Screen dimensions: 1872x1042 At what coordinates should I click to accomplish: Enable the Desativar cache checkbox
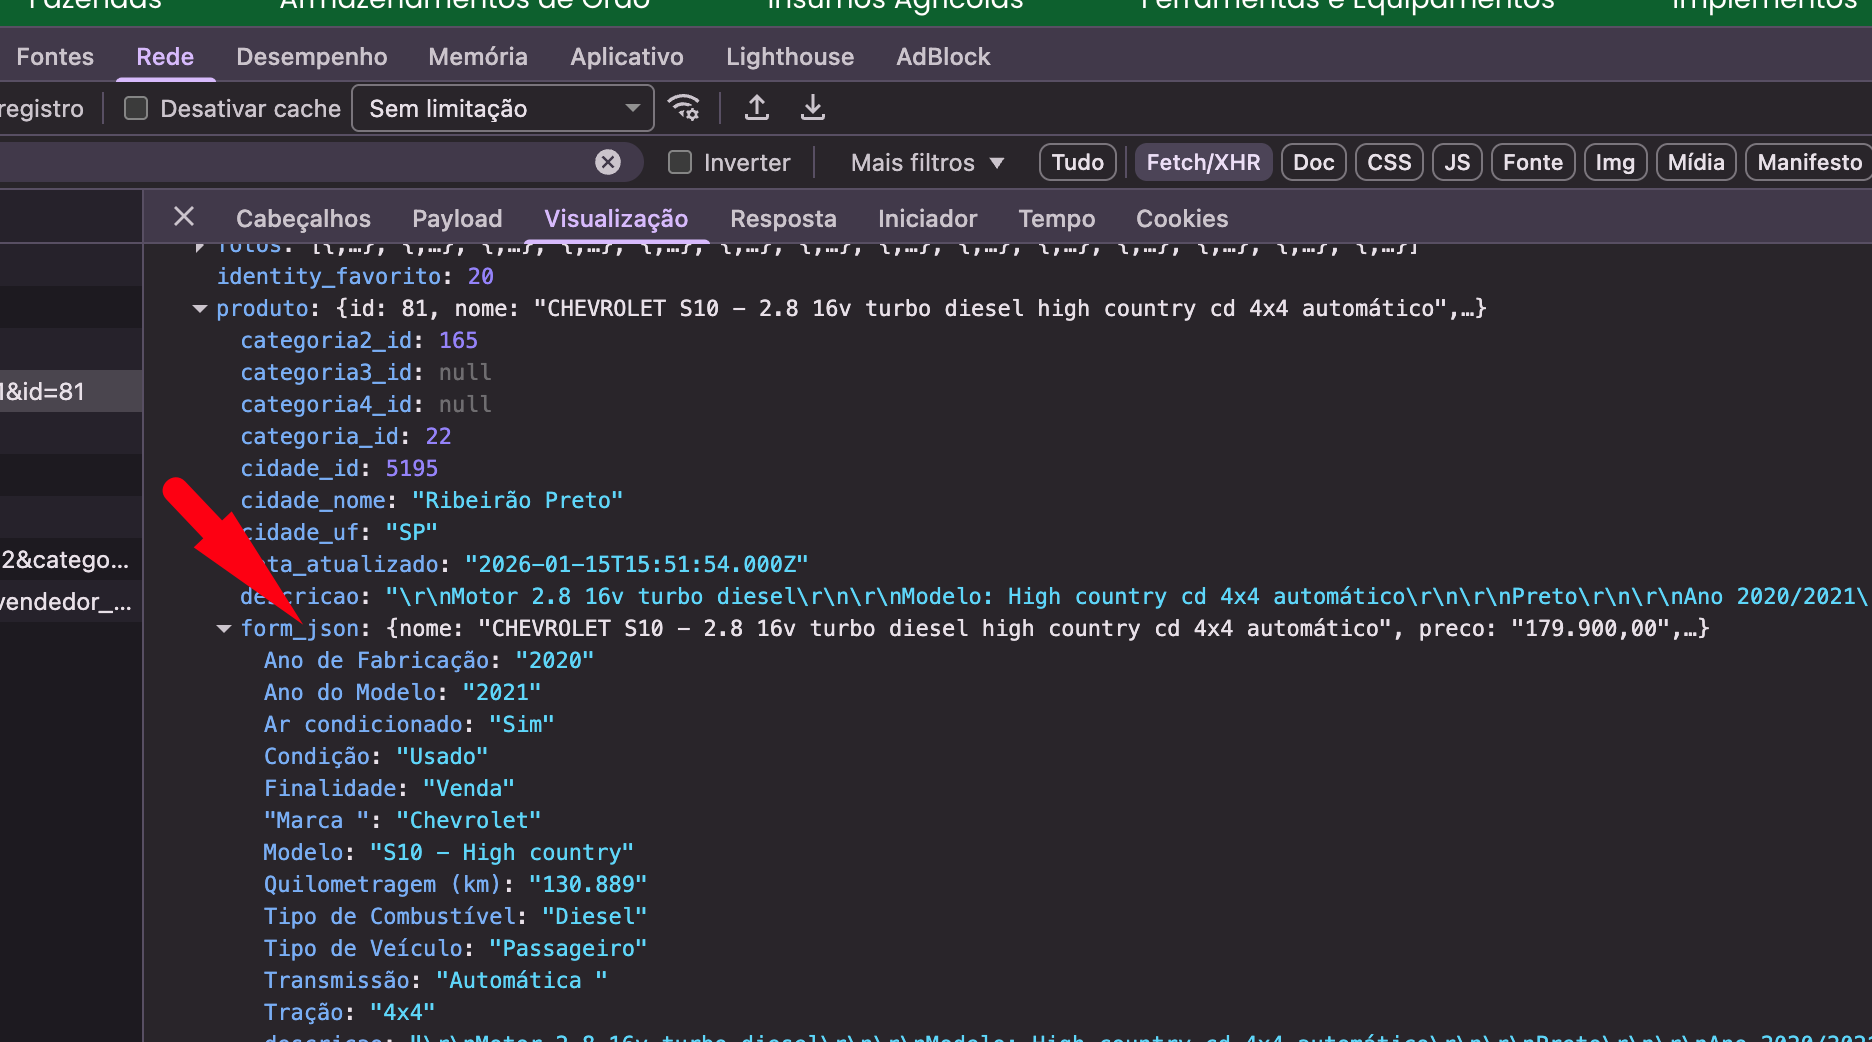136,108
